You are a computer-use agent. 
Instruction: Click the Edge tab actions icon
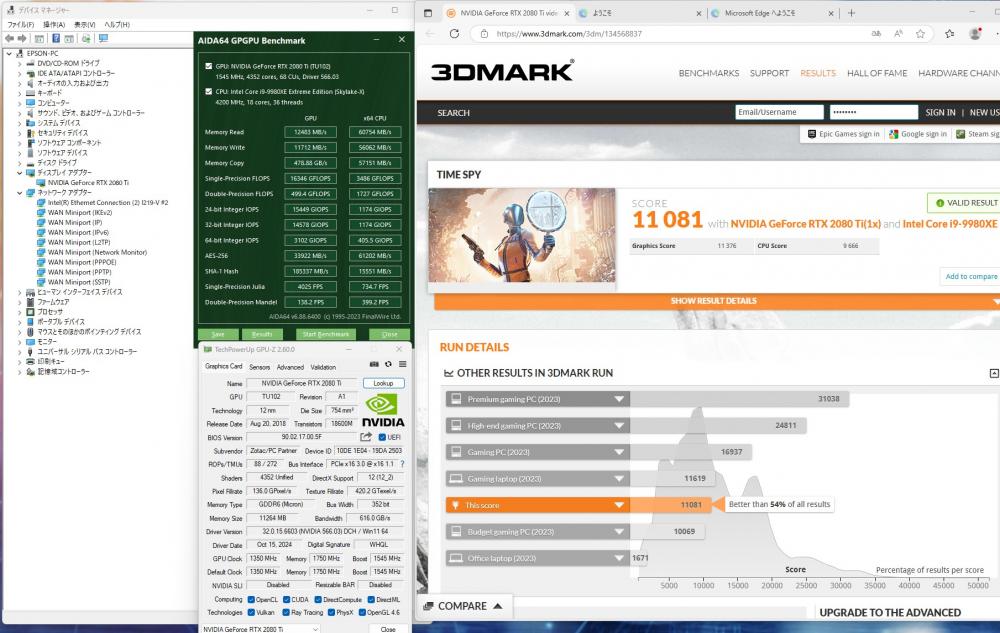(428, 13)
